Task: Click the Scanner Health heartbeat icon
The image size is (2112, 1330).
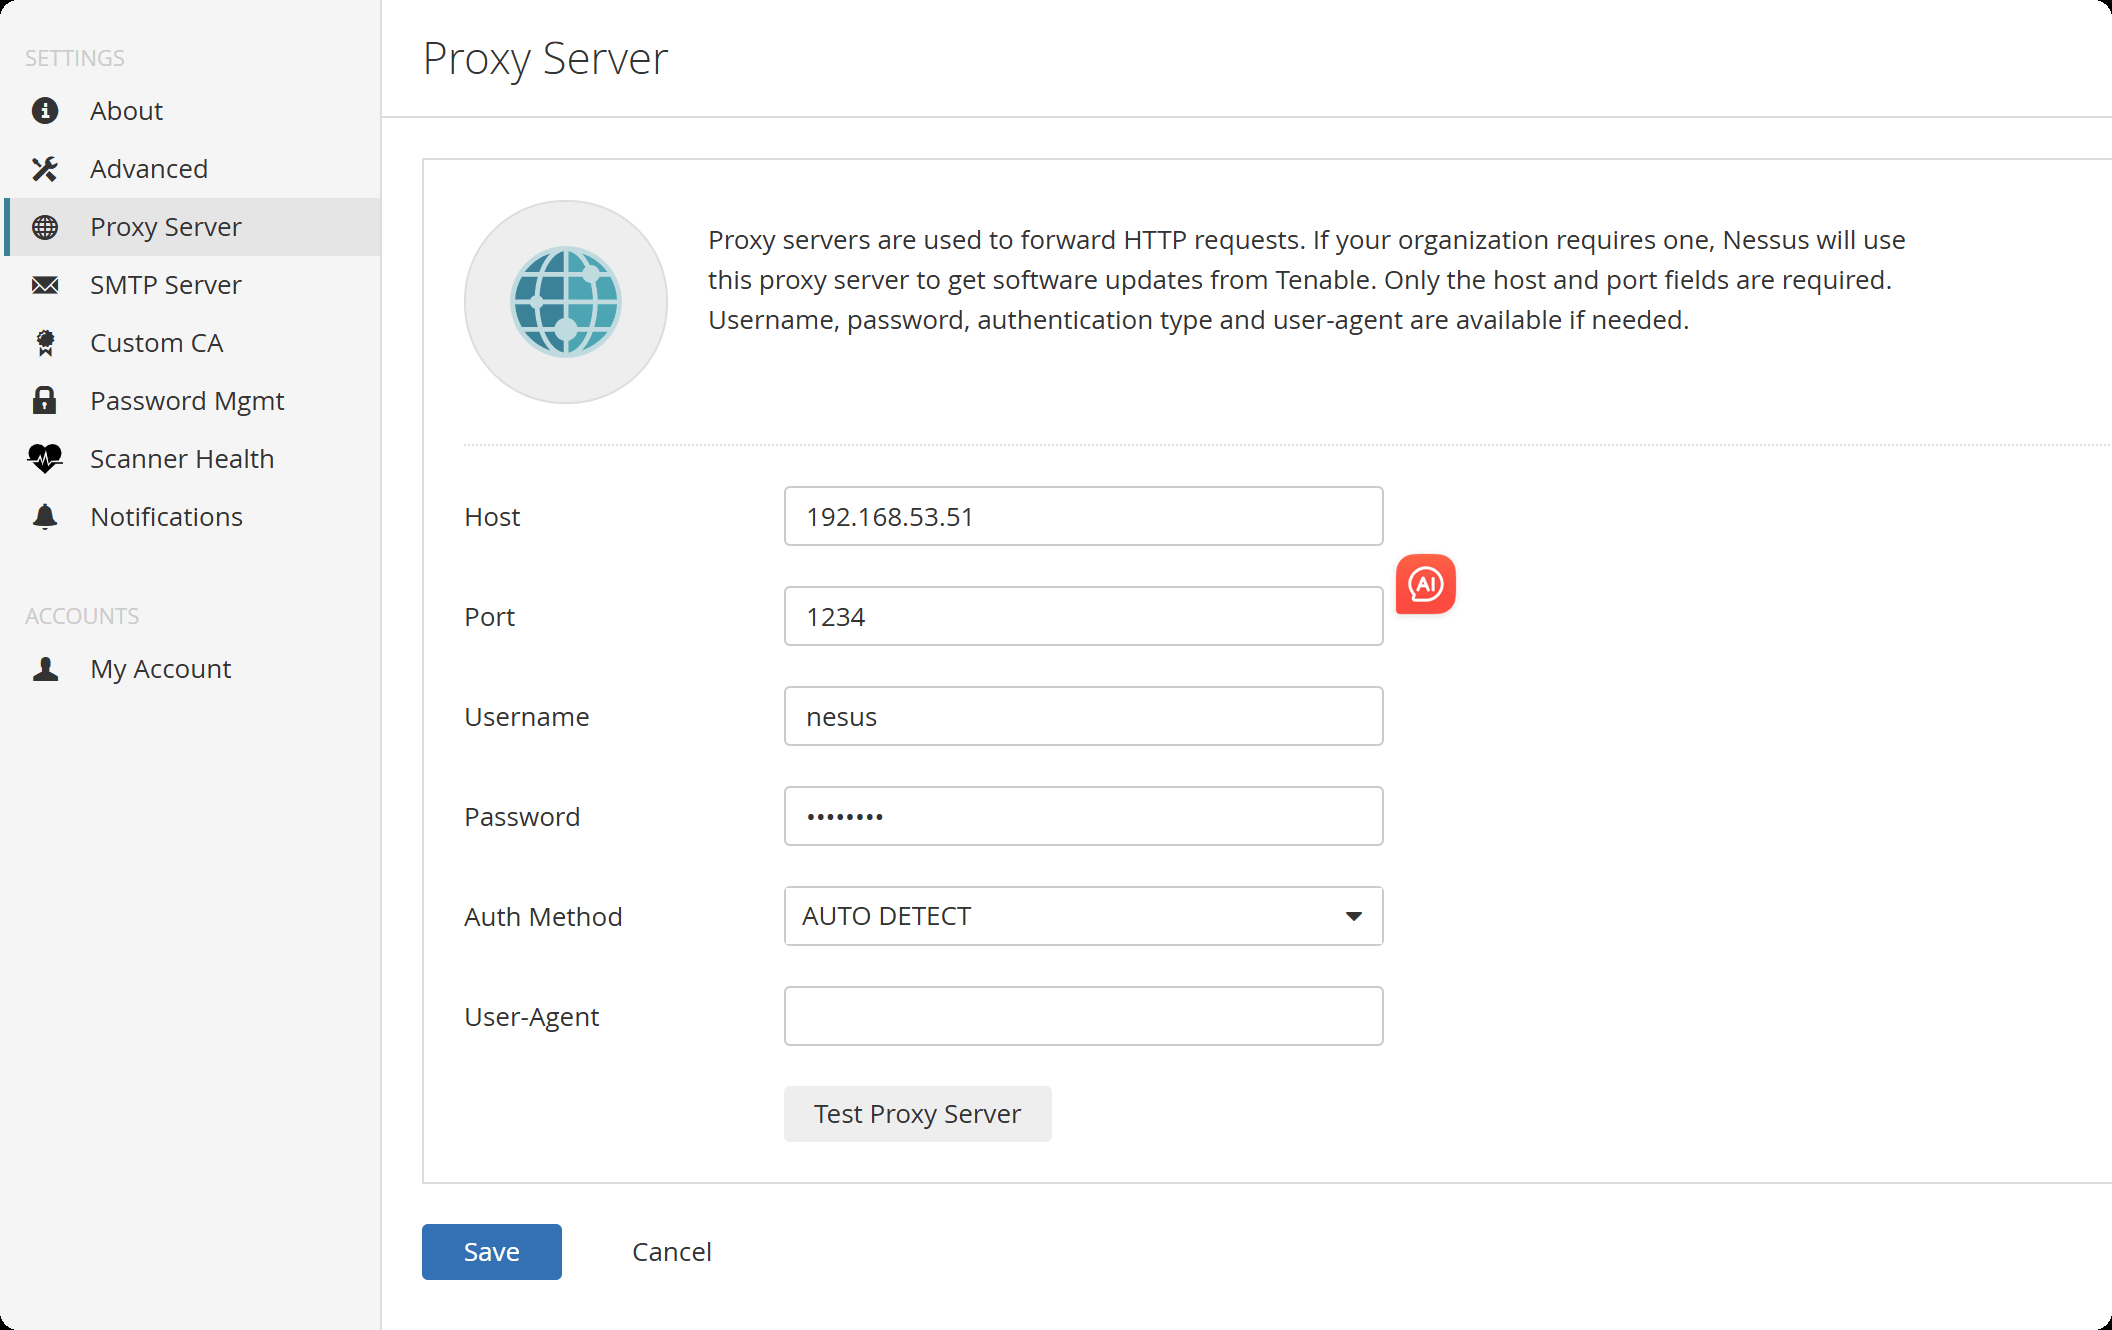Action: tap(45, 458)
